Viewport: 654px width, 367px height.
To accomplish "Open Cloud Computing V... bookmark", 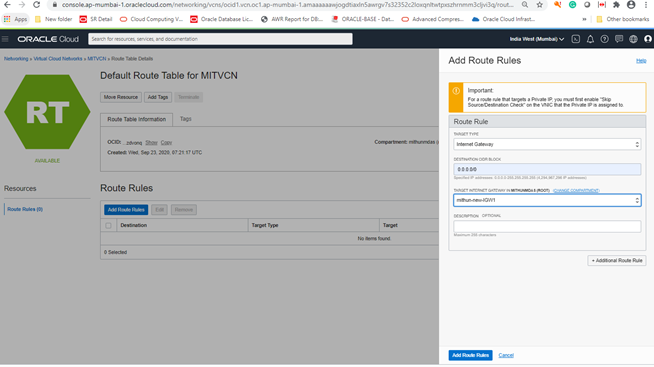I will 151,19.
